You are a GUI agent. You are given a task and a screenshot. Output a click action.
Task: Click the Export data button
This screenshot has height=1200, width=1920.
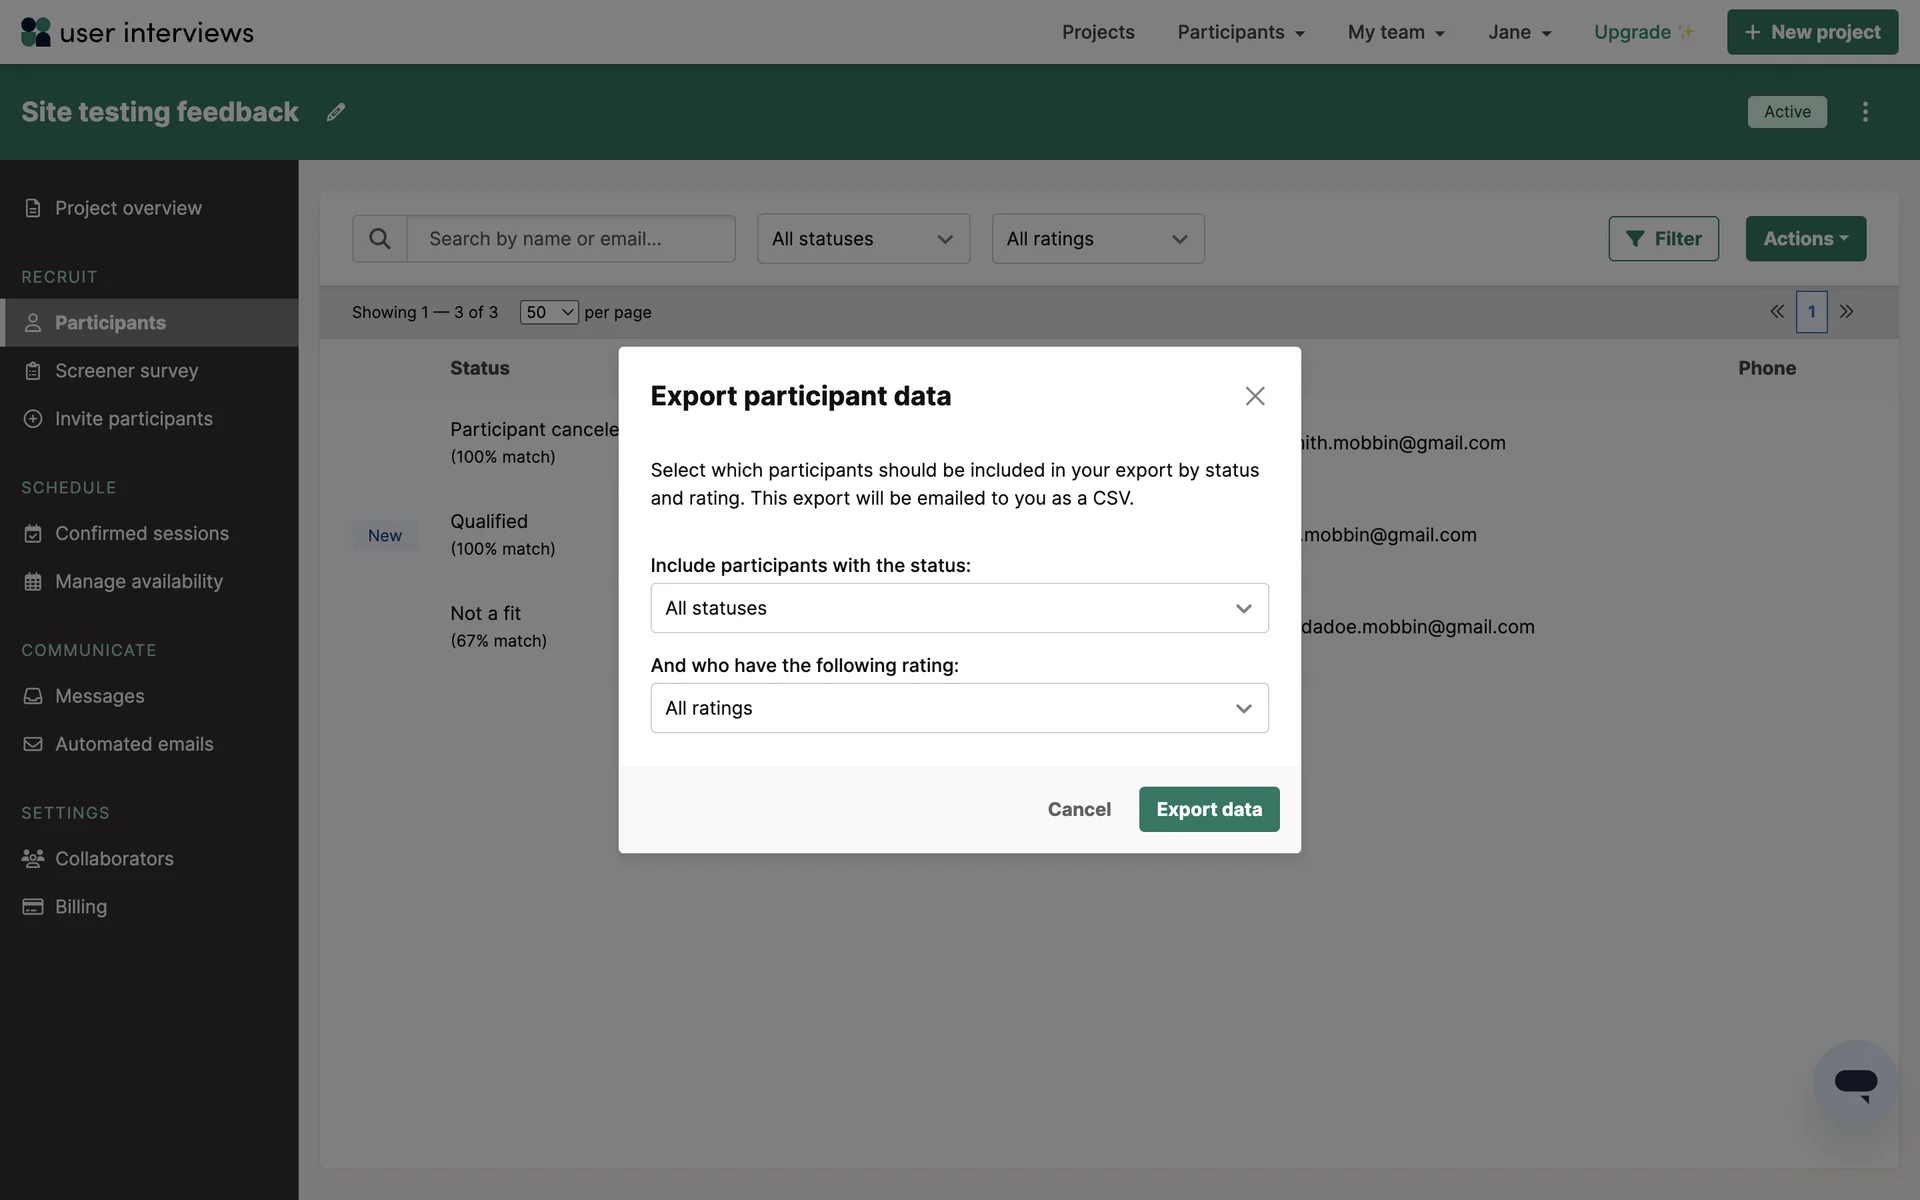click(x=1208, y=809)
